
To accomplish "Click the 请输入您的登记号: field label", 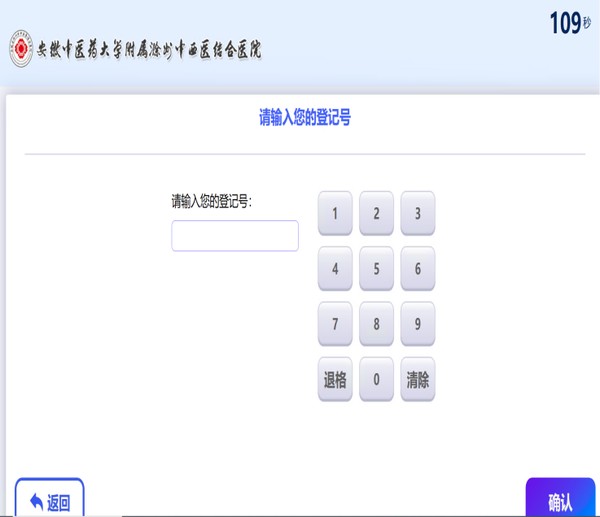I will coord(212,201).
